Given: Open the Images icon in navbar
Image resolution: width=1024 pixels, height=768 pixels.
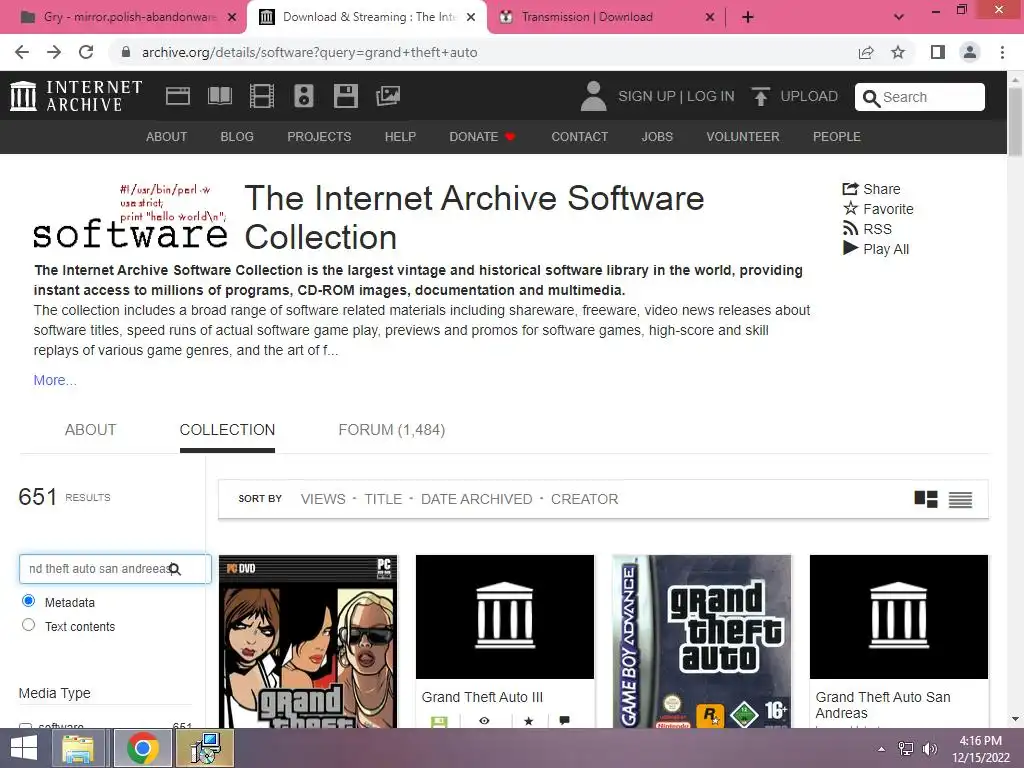Looking at the screenshot, I should point(388,96).
